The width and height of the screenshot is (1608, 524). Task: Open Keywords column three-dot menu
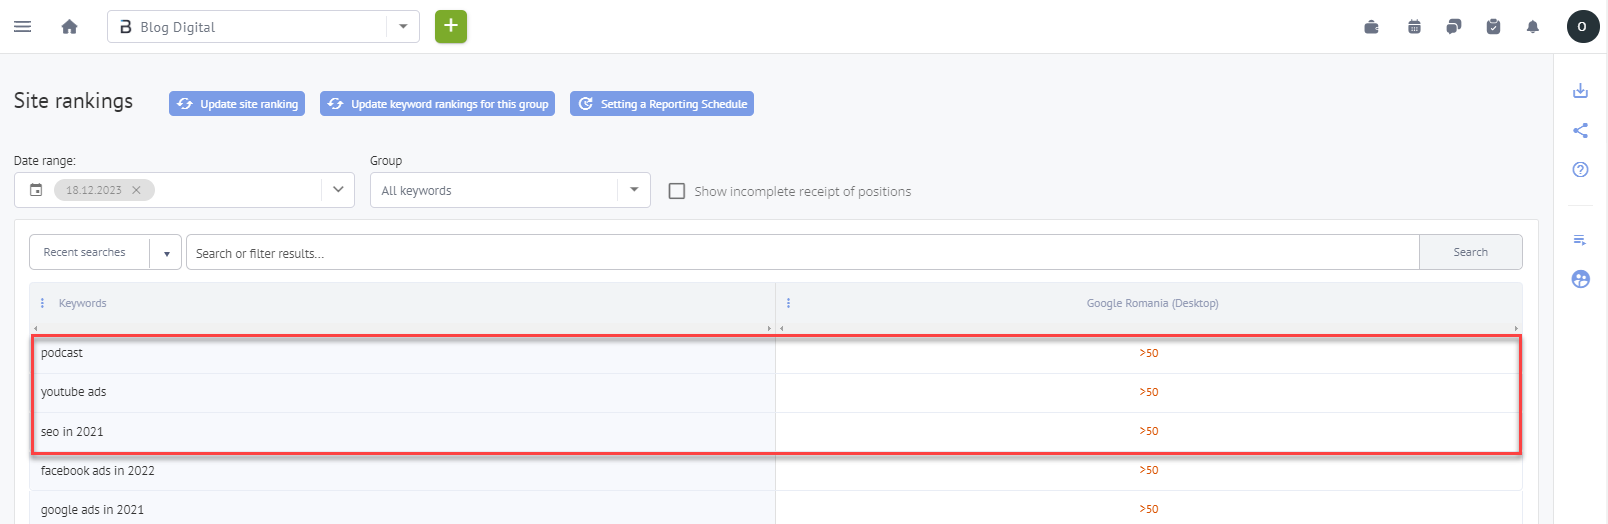coord(42,303)
